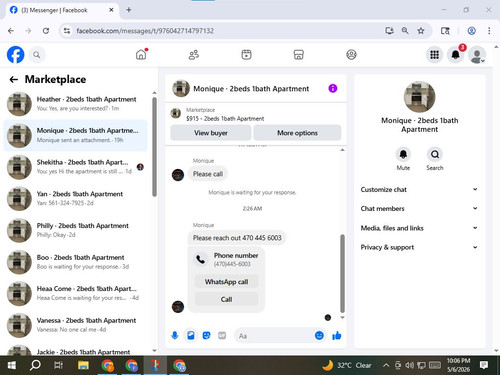500x375 pixels.
Task: Click the phone handset icon in message card
Action: coord(200,259)
